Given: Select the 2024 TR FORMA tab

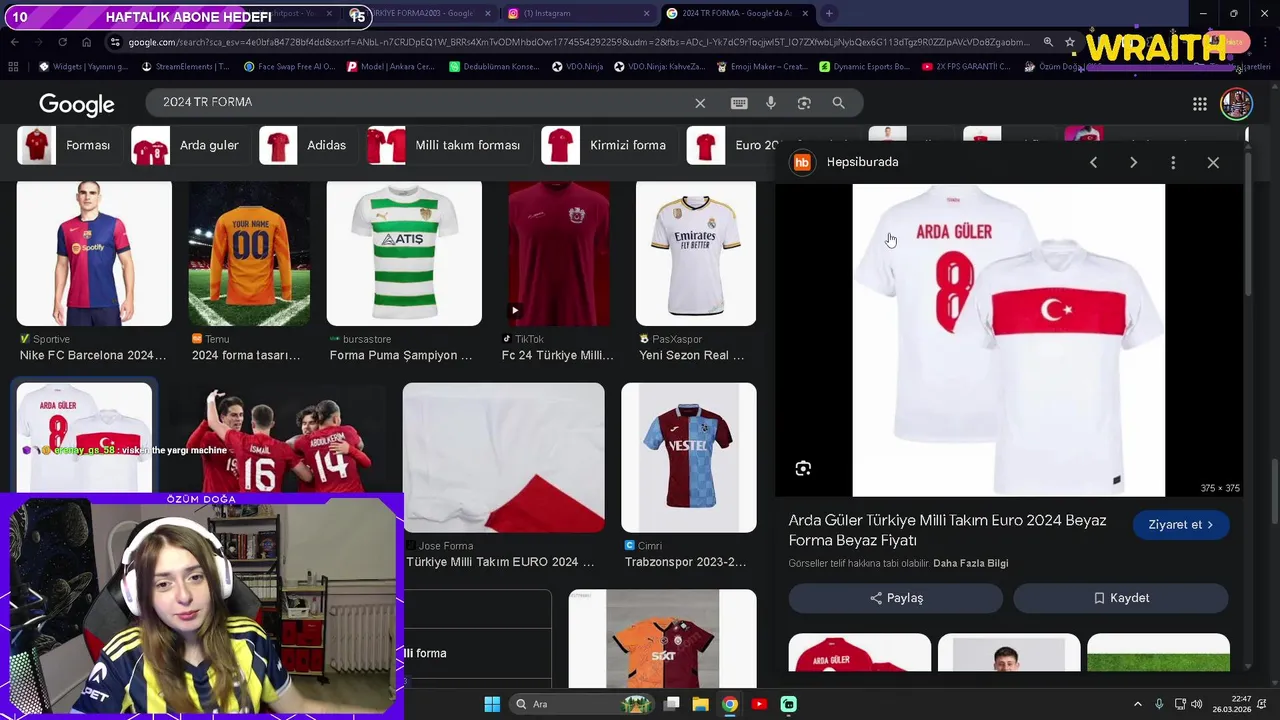Looking at the screenshot, I should click(737, 13).
